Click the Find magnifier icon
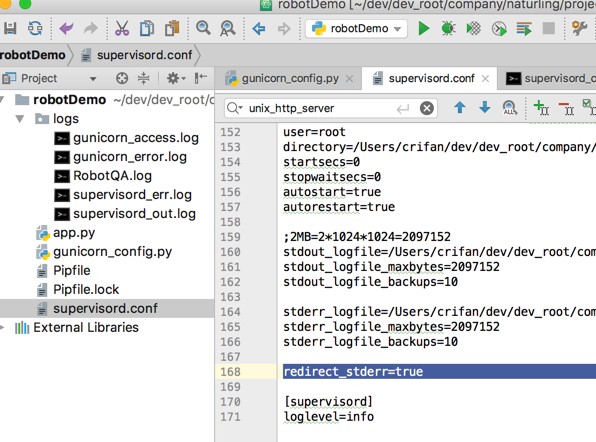The width and height of the screenshot is (596, 442). click(x=203, y=28)
